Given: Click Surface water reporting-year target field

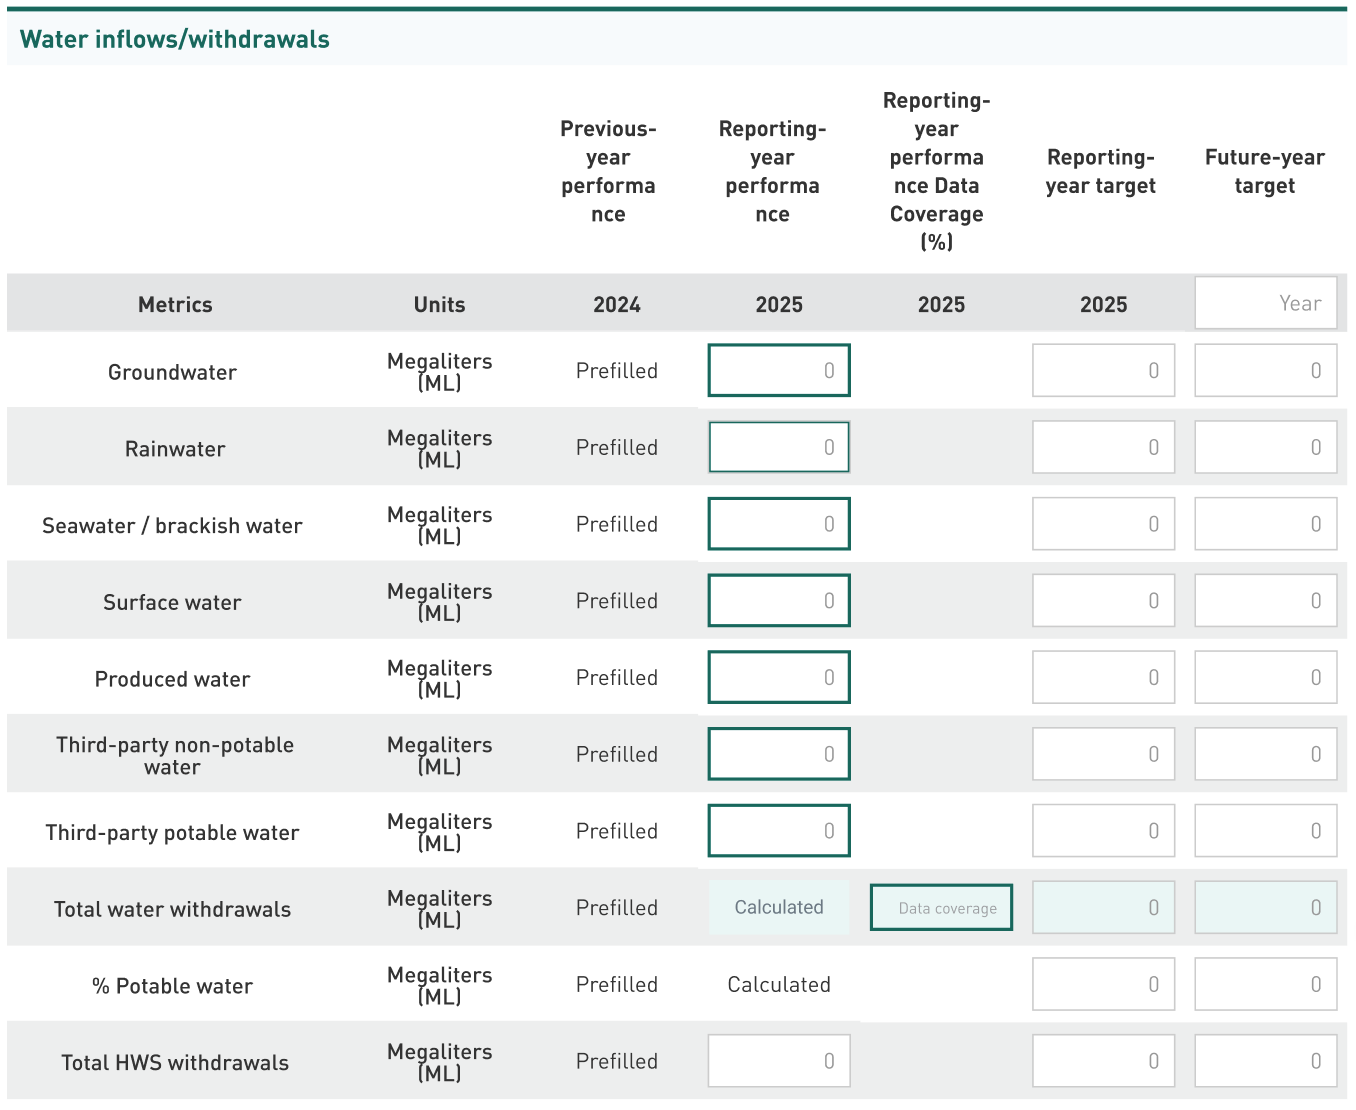Looking at the screenshot, I should point(1103,601).
